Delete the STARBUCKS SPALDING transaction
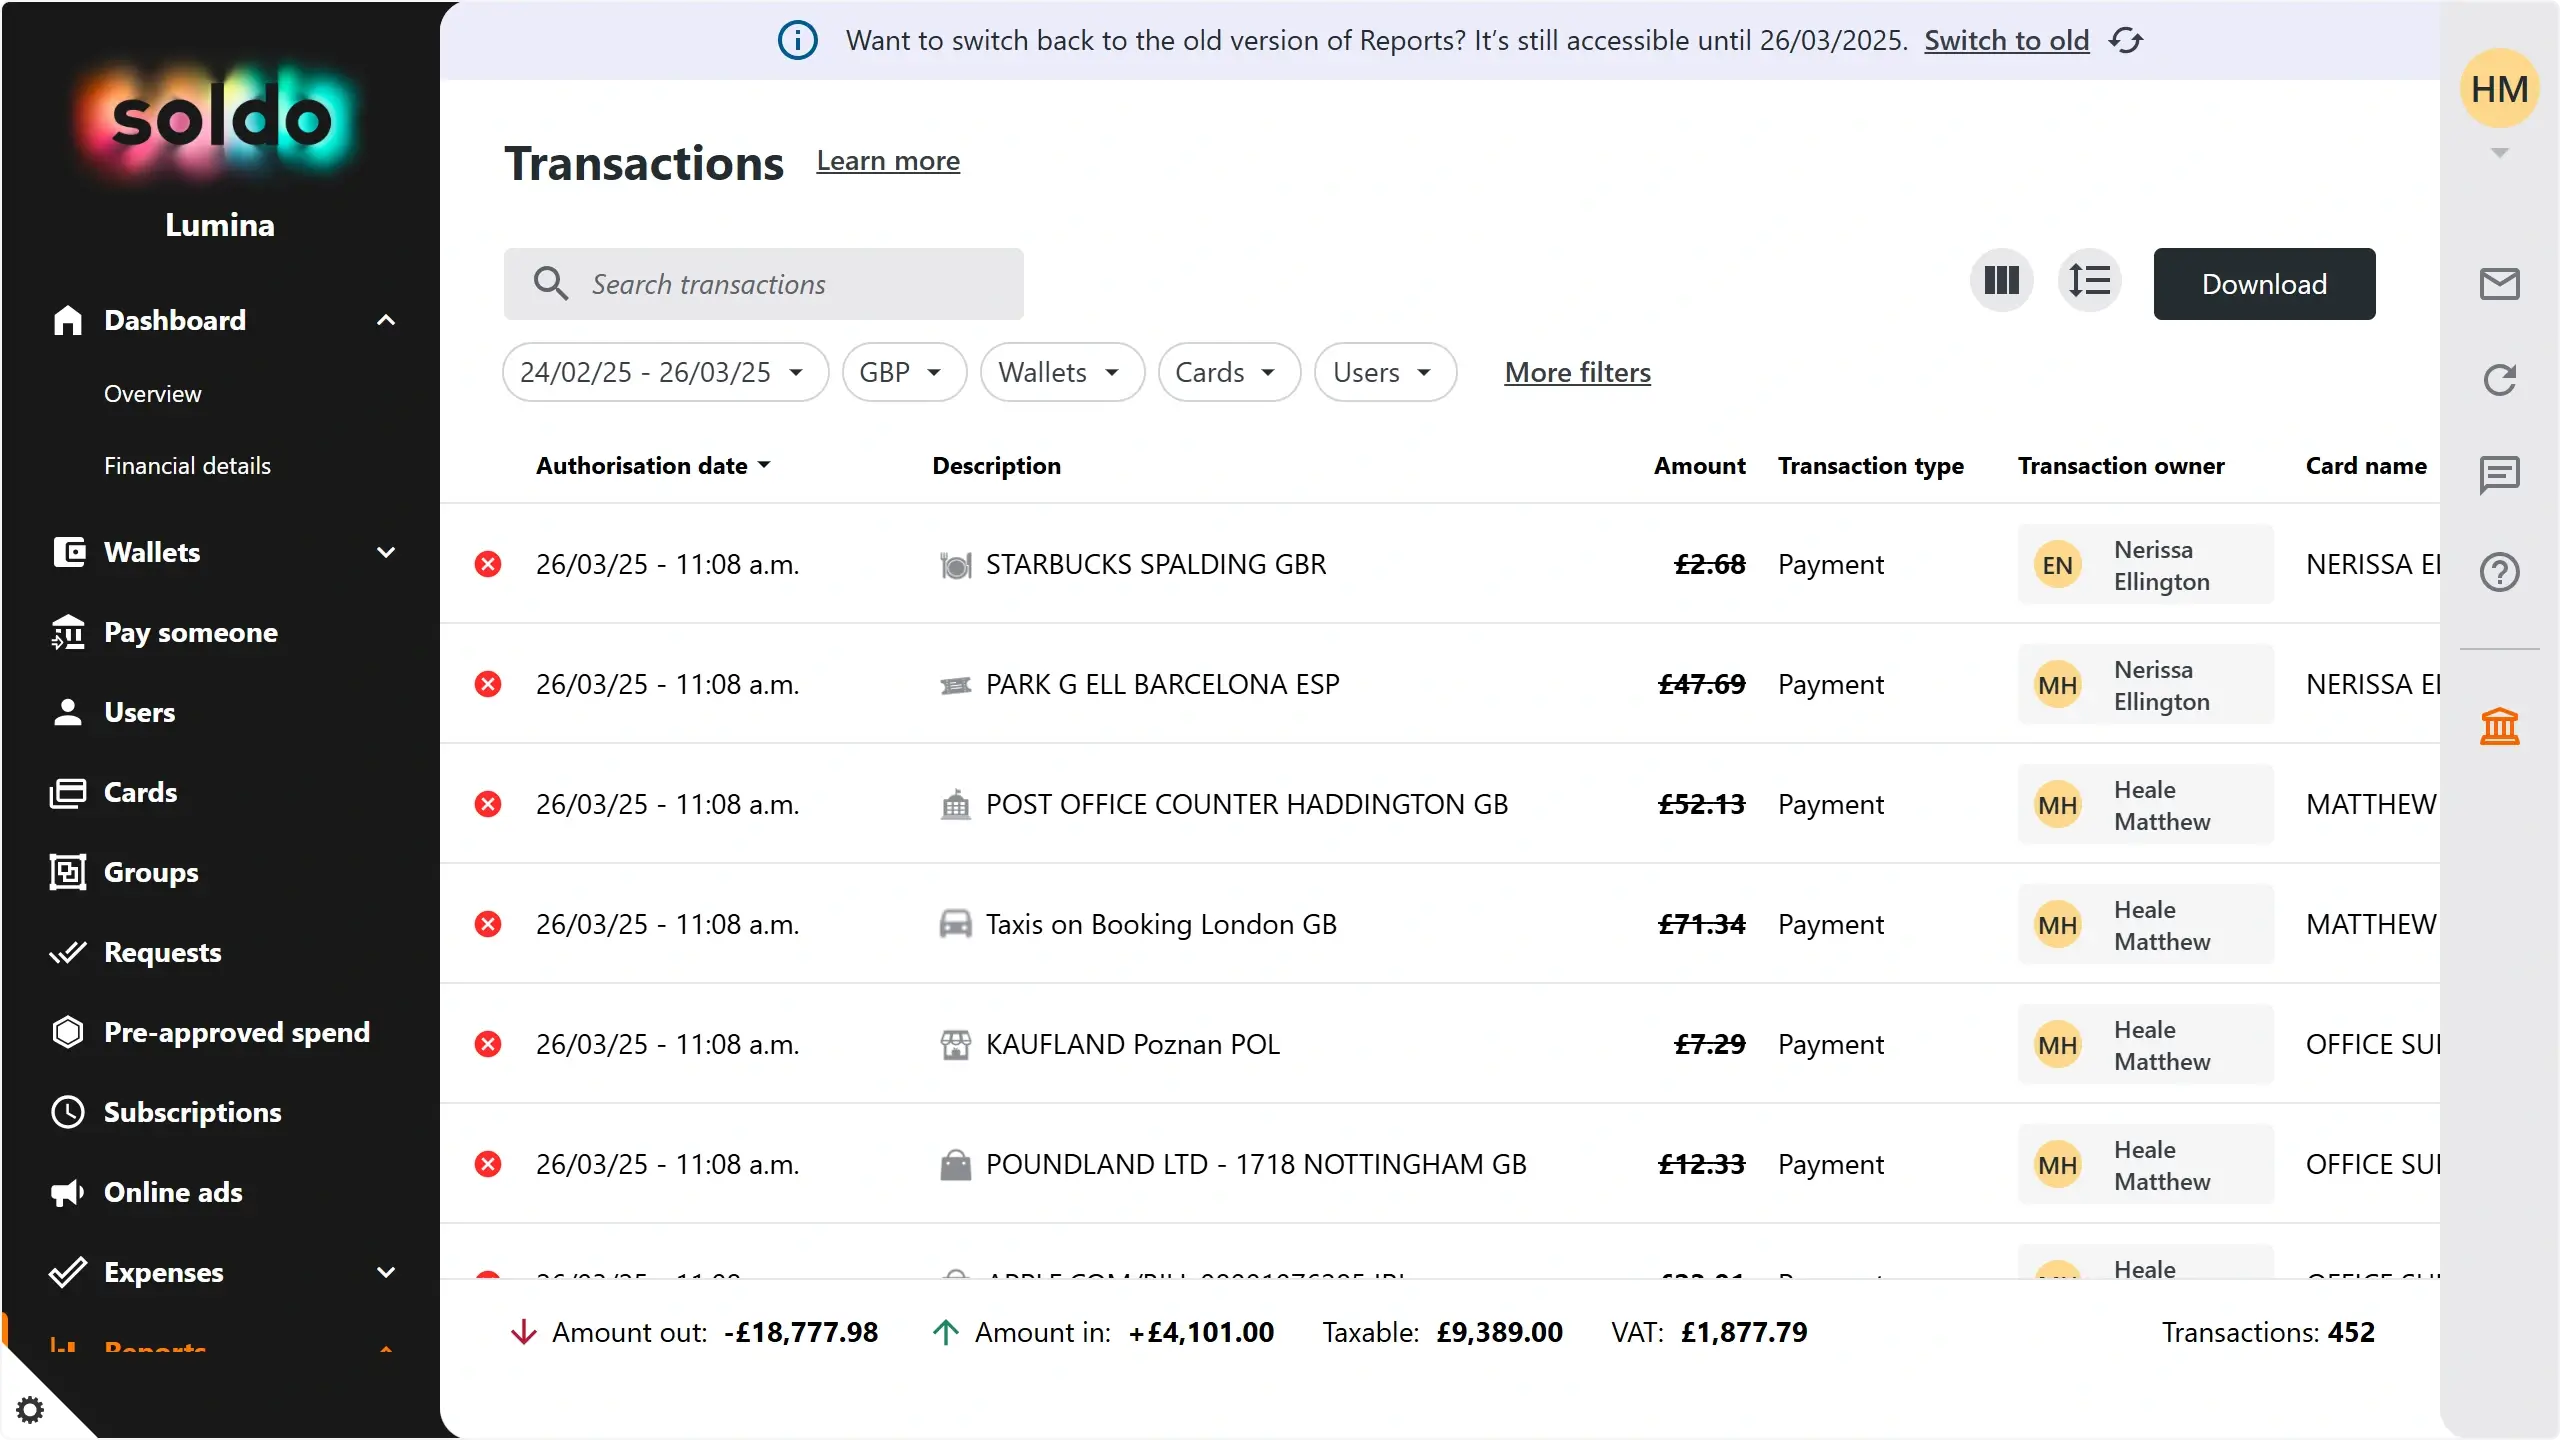2560x1440 pixels. (x=488, y=564)
